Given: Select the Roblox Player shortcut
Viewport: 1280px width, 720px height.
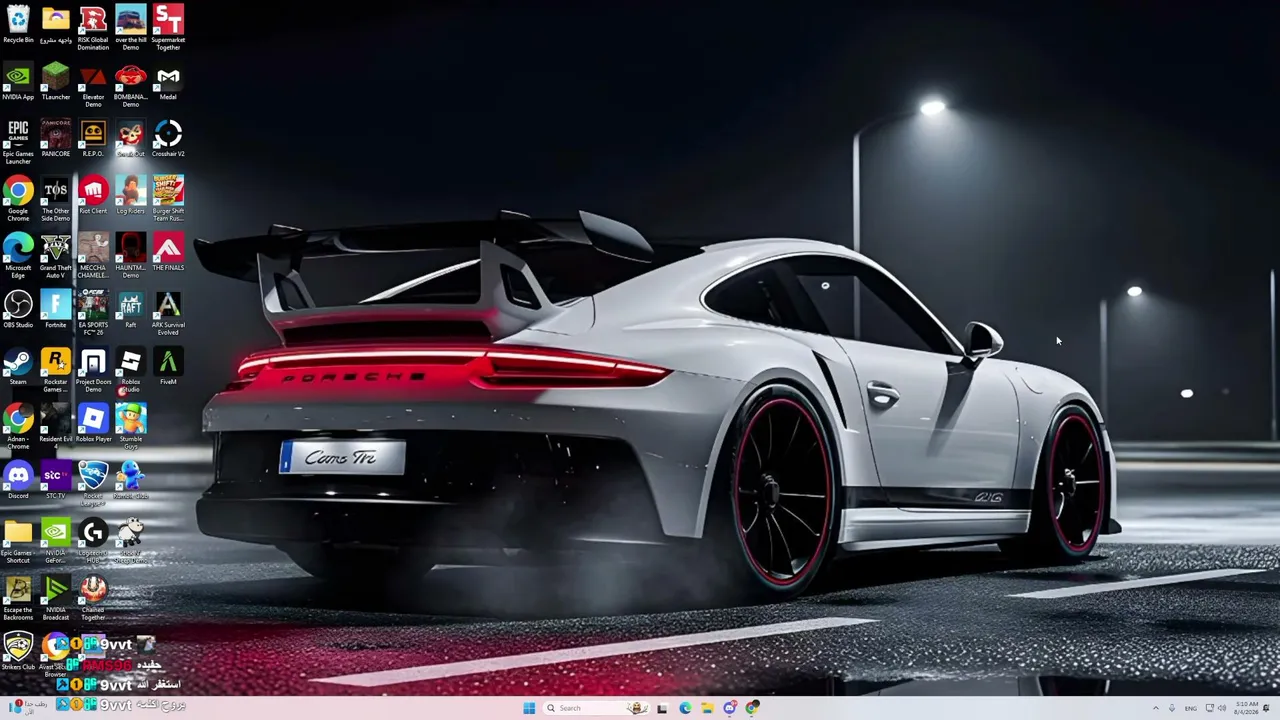Looking at the screenshot, I should click(x=93, y=424).
